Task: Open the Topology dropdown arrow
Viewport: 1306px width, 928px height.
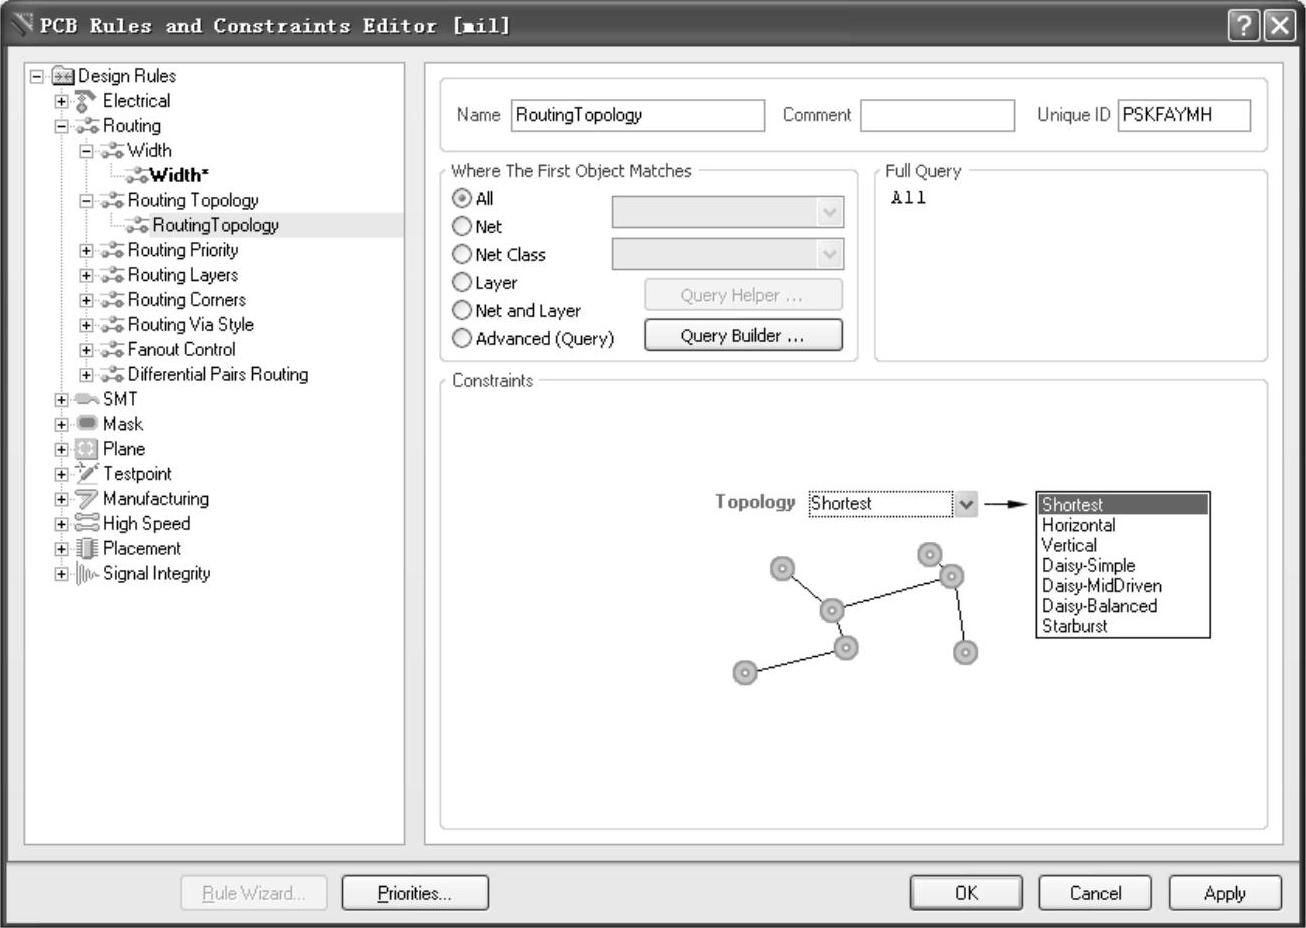Action: coord(965,504)
